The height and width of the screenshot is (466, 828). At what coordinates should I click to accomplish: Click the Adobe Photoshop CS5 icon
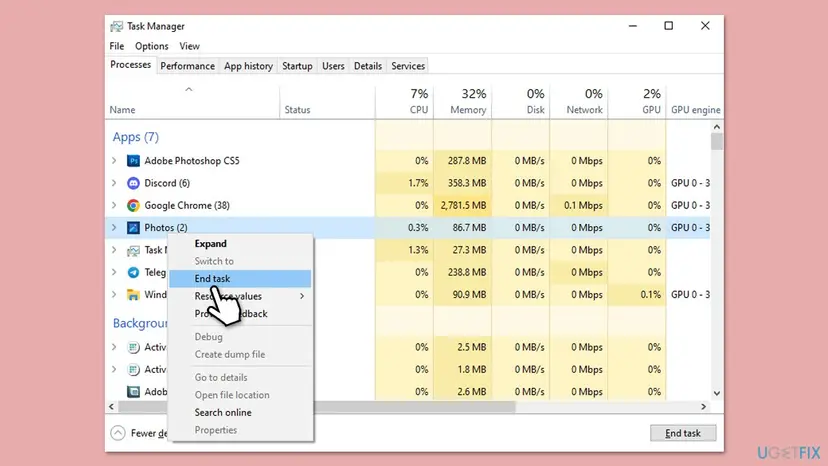tap(133, 161)
